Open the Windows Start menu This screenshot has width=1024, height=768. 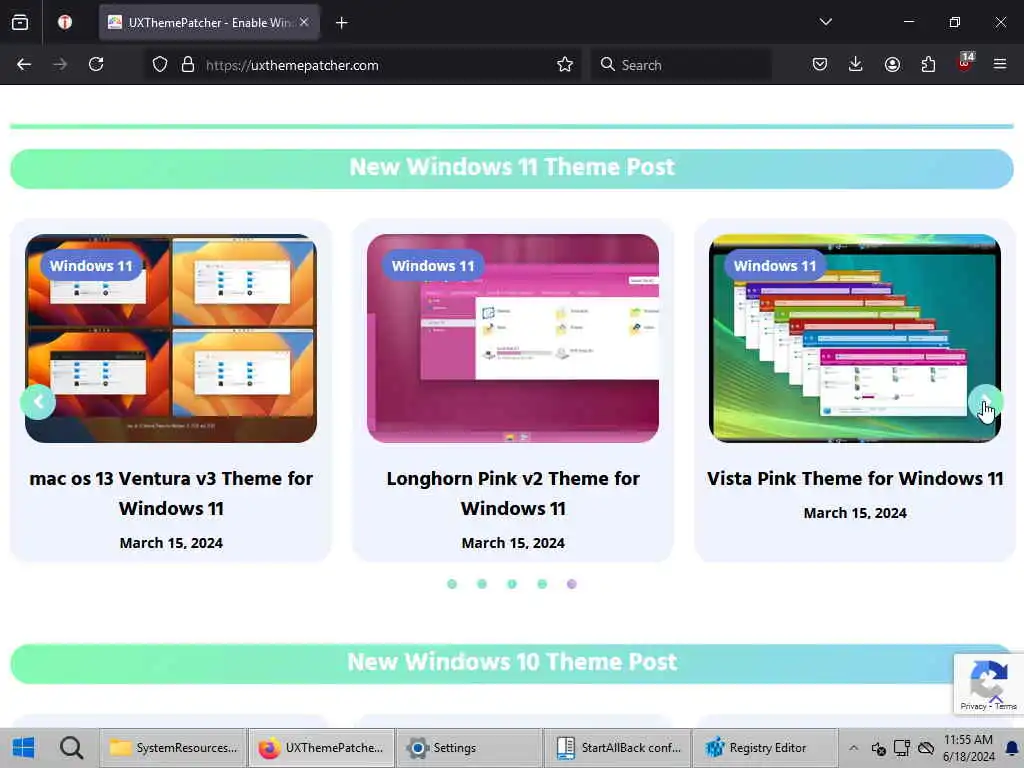coord(24,748)
